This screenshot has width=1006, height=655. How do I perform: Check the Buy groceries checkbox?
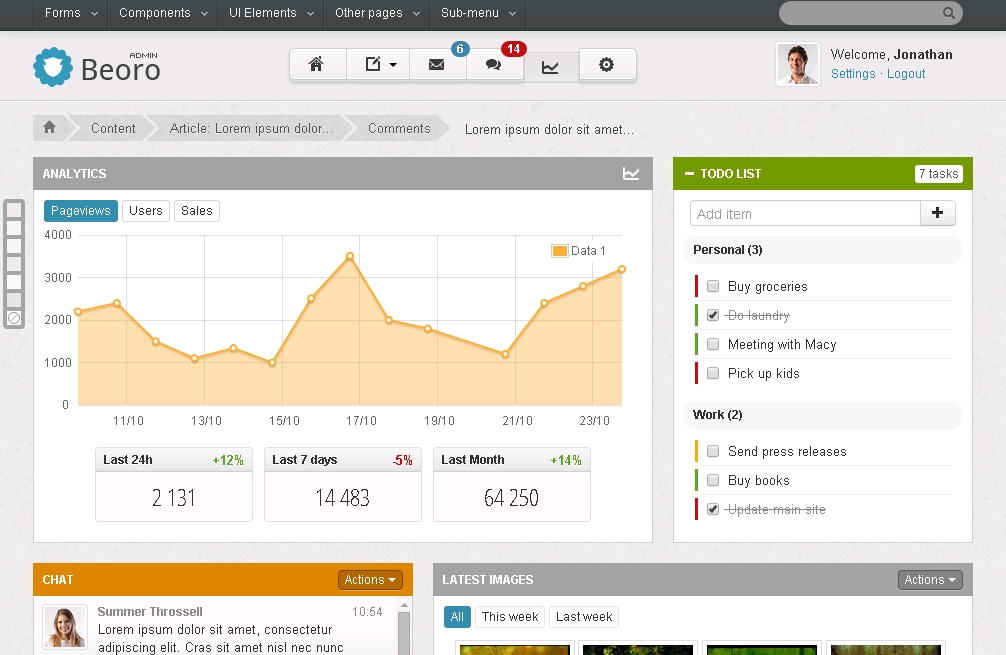pyautogui.click(x=713, y=286)
